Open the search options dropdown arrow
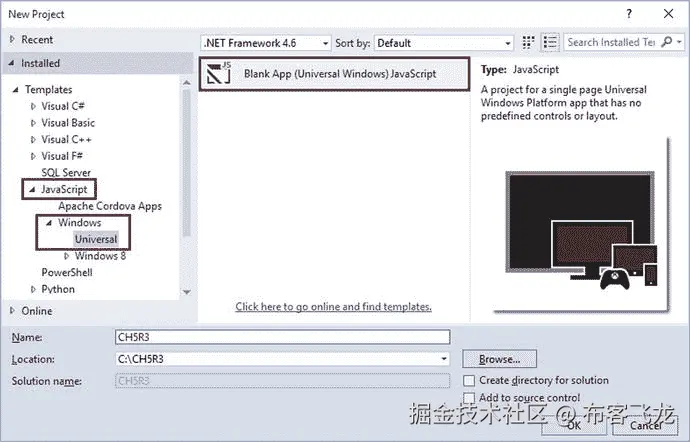 [679, 42]
